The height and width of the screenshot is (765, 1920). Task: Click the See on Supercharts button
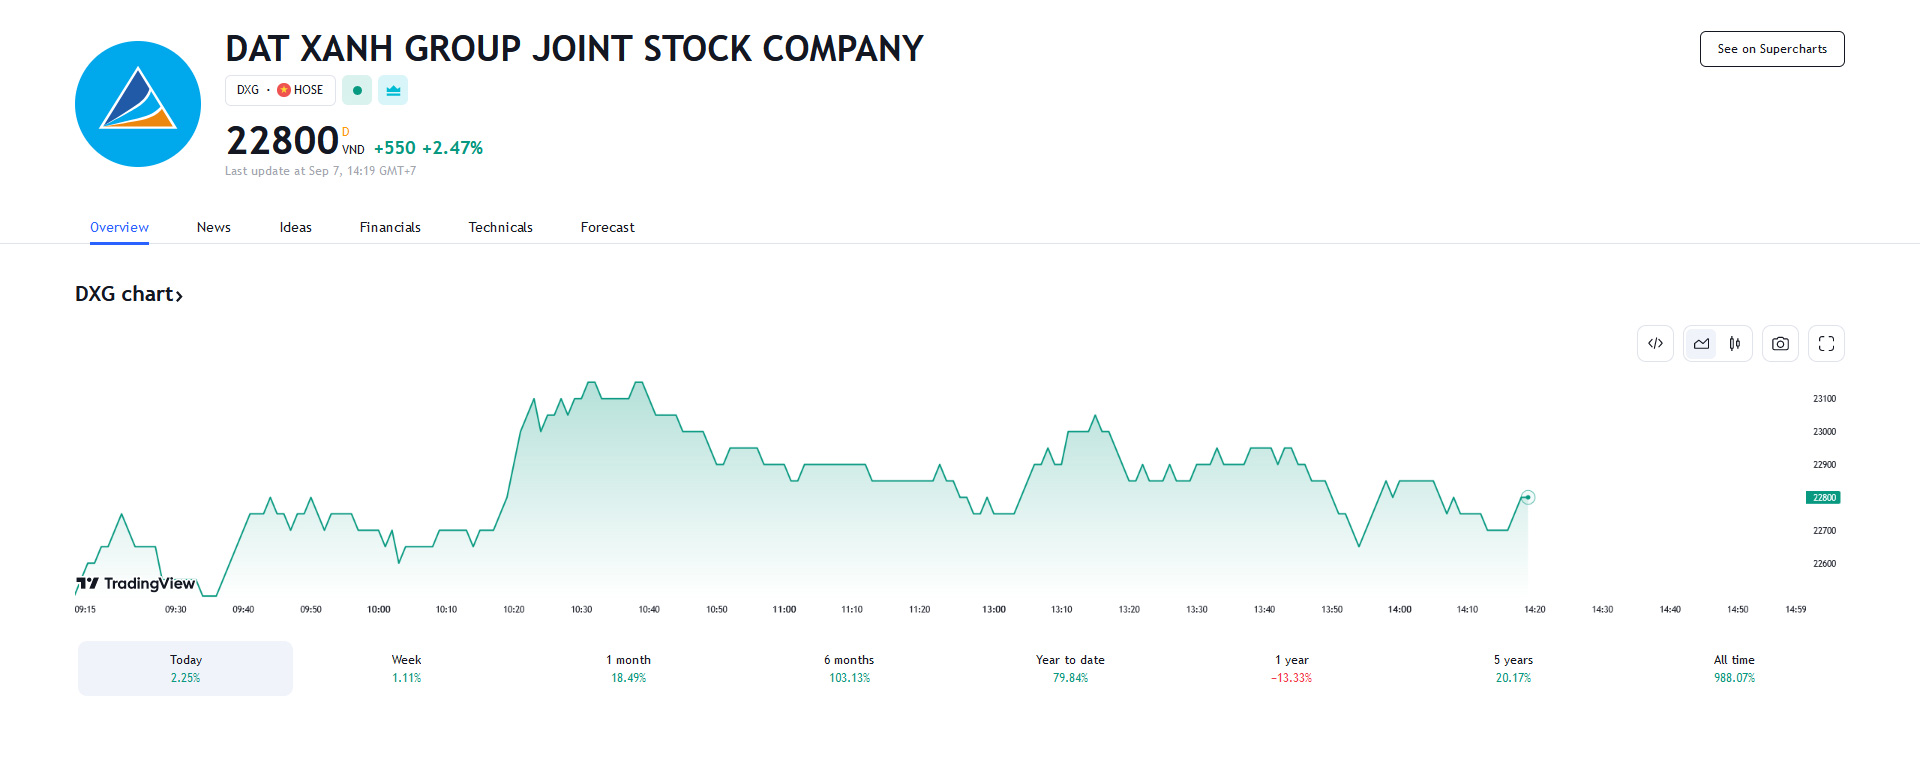(x=1771, y=49)
